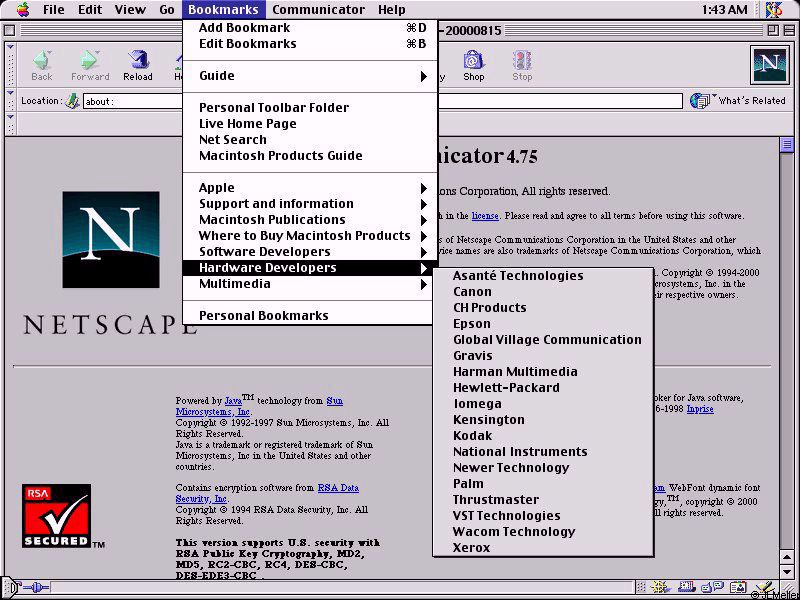Click the vertical scrollbar up arrow
This screenshot has width=800, height=600.
point(787,557)
